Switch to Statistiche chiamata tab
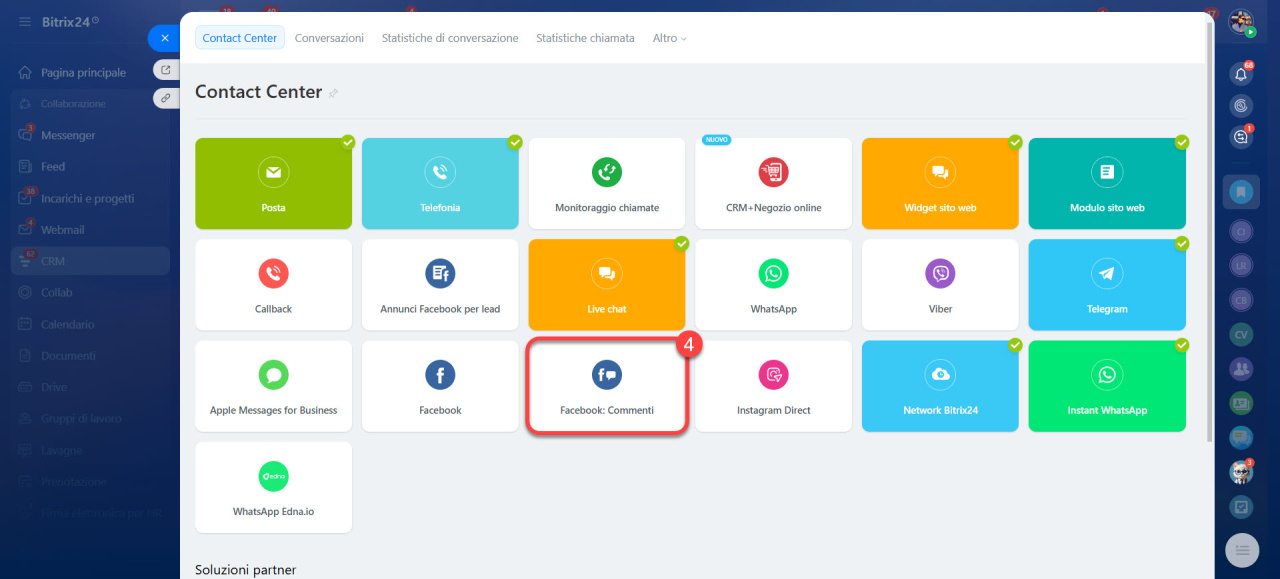This screenshot has width=1280, height=579. tap(585, 38)
